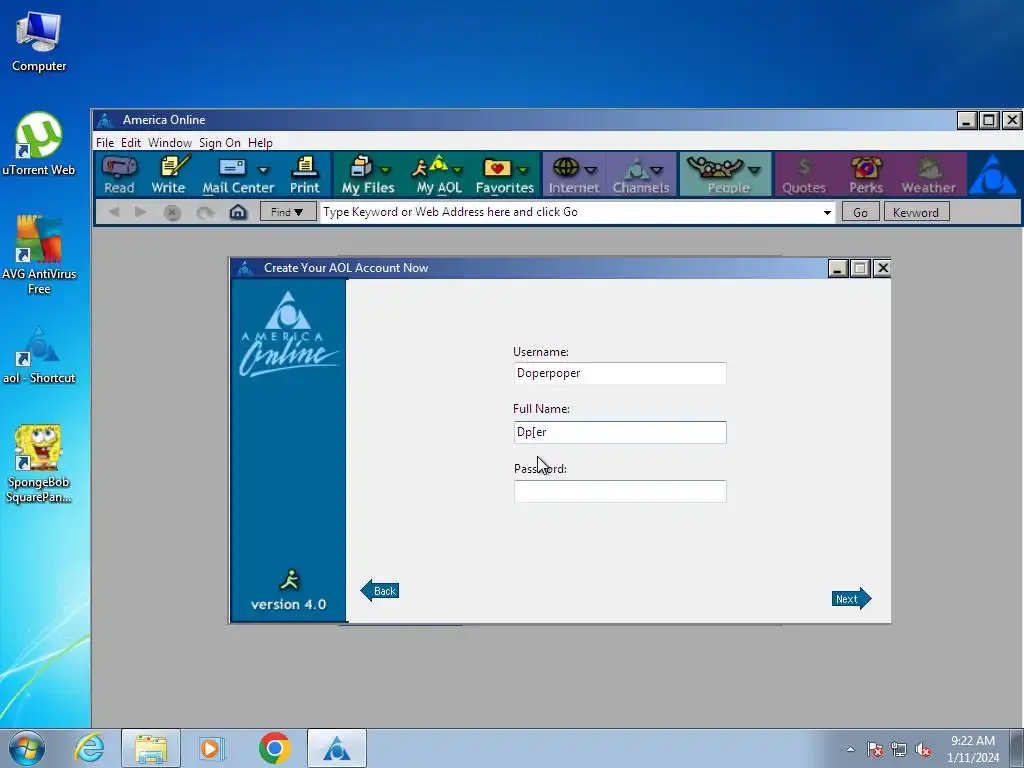Image resolution: width=1024 pixels, height=768 pixels.
Task: Select the aol - Shortcut desktop icon
Action: point(39,355)
